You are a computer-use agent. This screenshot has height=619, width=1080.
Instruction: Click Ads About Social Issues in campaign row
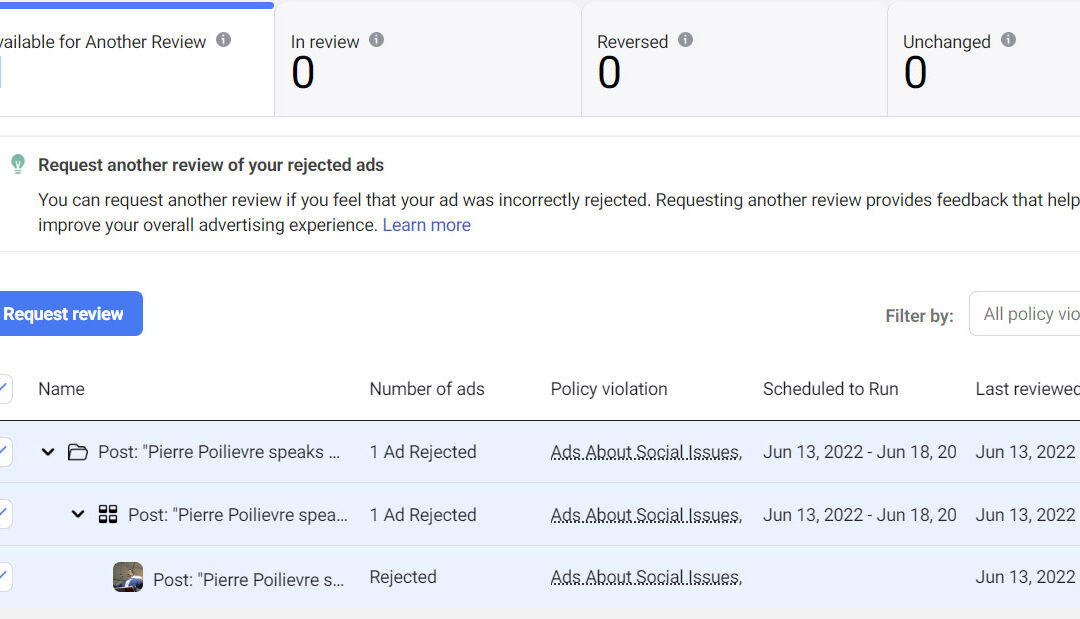point(645,452)
